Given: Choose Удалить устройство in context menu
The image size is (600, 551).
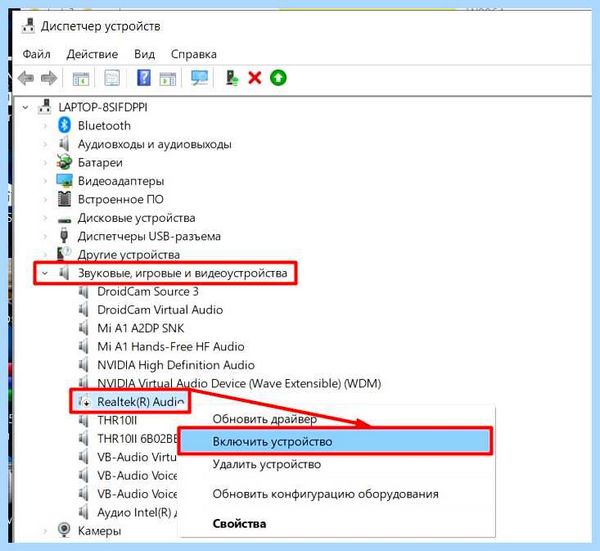Looking at the screenshot, I should (x=267, y=465).
